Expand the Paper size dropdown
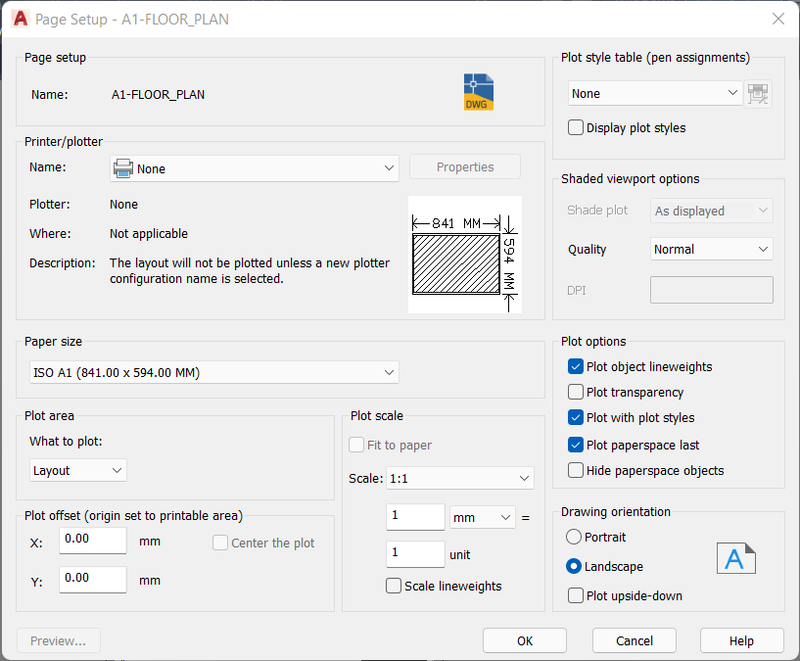Viewport: 800px width, 661px height. tap(214, 372)
